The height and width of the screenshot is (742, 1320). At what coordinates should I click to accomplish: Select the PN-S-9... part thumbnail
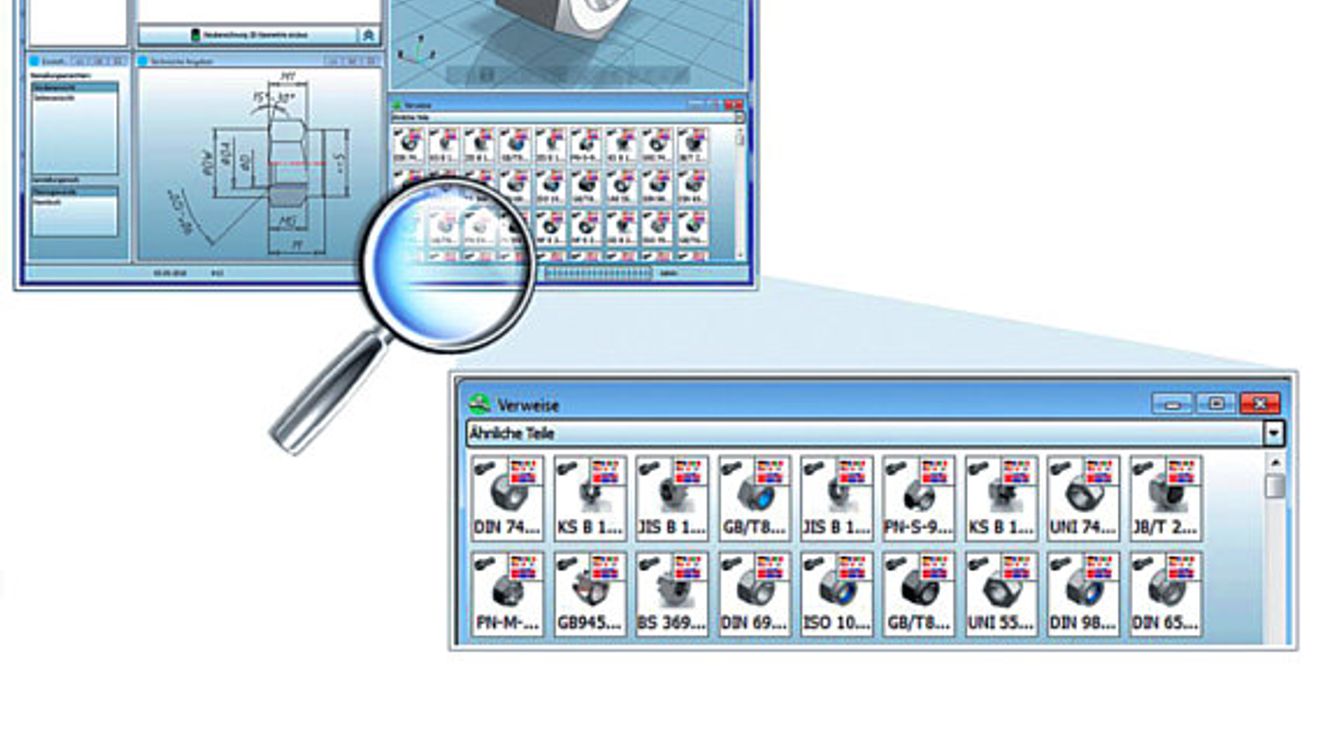[918, 498]
